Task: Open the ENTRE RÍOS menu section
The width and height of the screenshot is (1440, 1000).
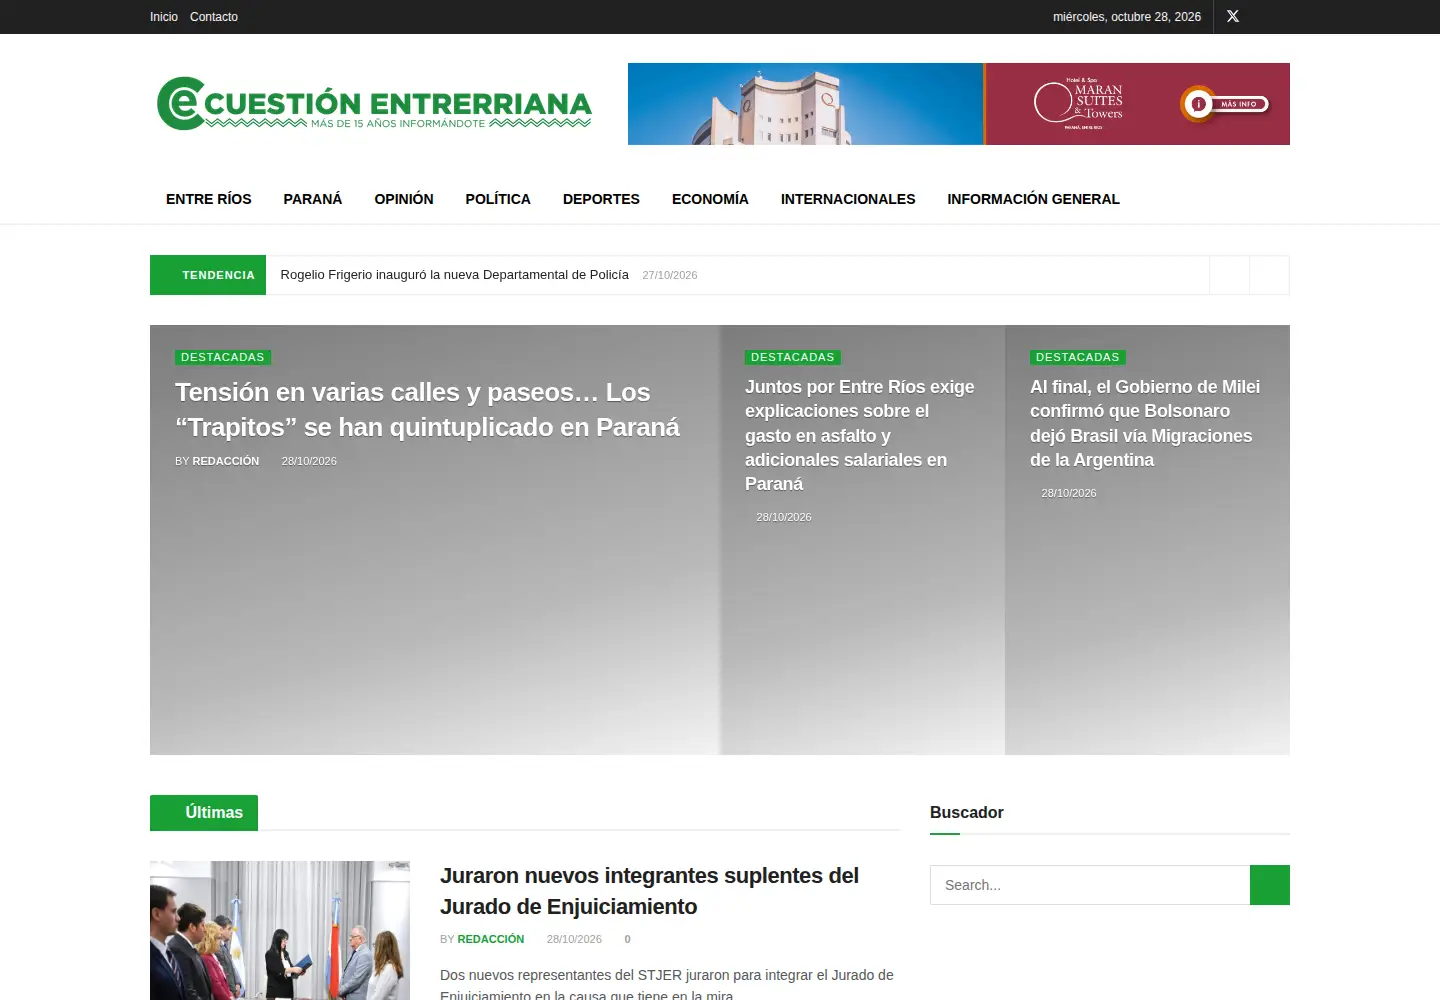Action: coord(209,199)
